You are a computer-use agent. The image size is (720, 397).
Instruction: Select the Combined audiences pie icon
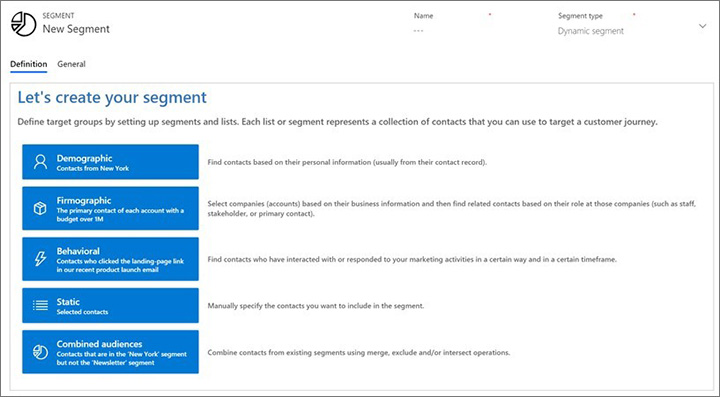click(40, 352)
